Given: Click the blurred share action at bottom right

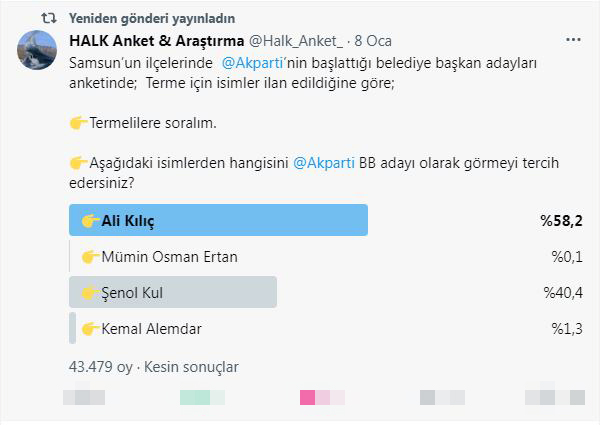Looking at the screenshot, I should pyautogui.click(x=555, y=397).
